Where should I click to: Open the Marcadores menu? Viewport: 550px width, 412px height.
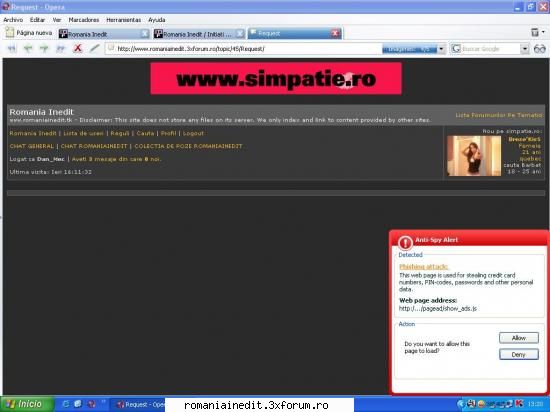(84, 20)
